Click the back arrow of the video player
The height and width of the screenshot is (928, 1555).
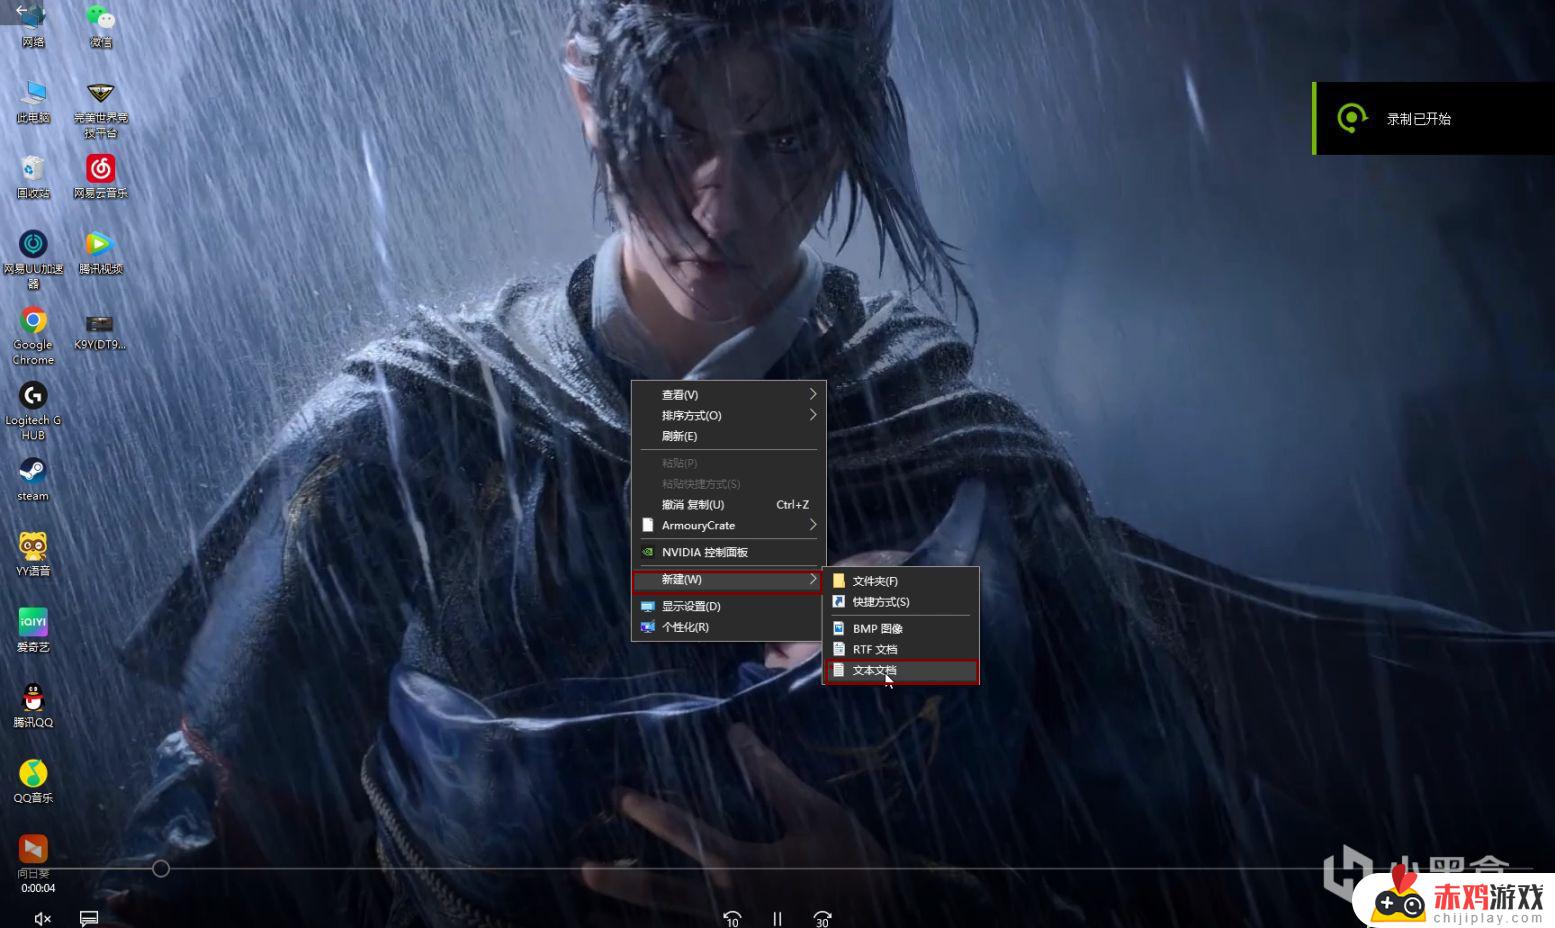pos(21,10)
